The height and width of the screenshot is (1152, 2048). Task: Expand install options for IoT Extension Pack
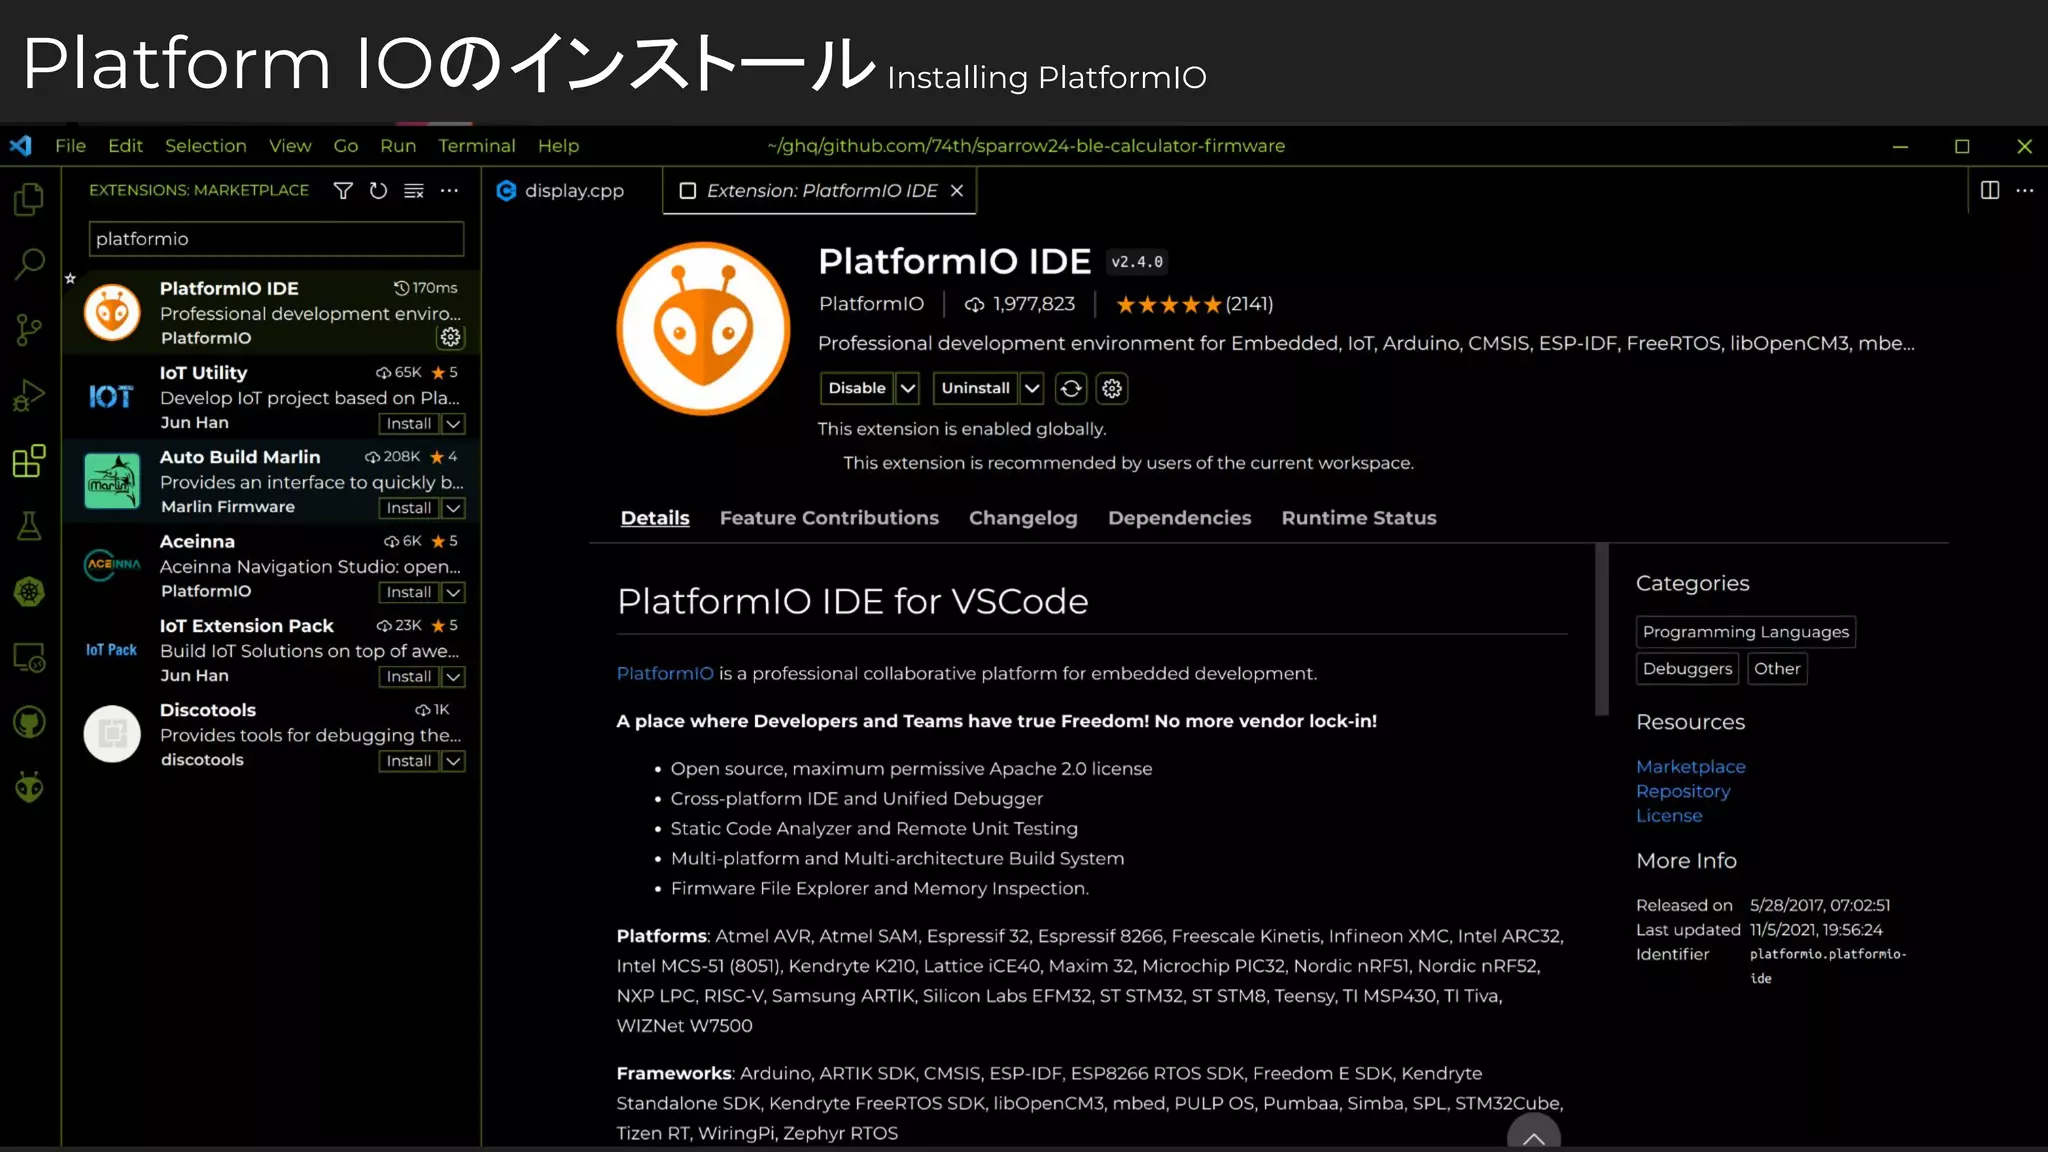(x=453, y=677)
